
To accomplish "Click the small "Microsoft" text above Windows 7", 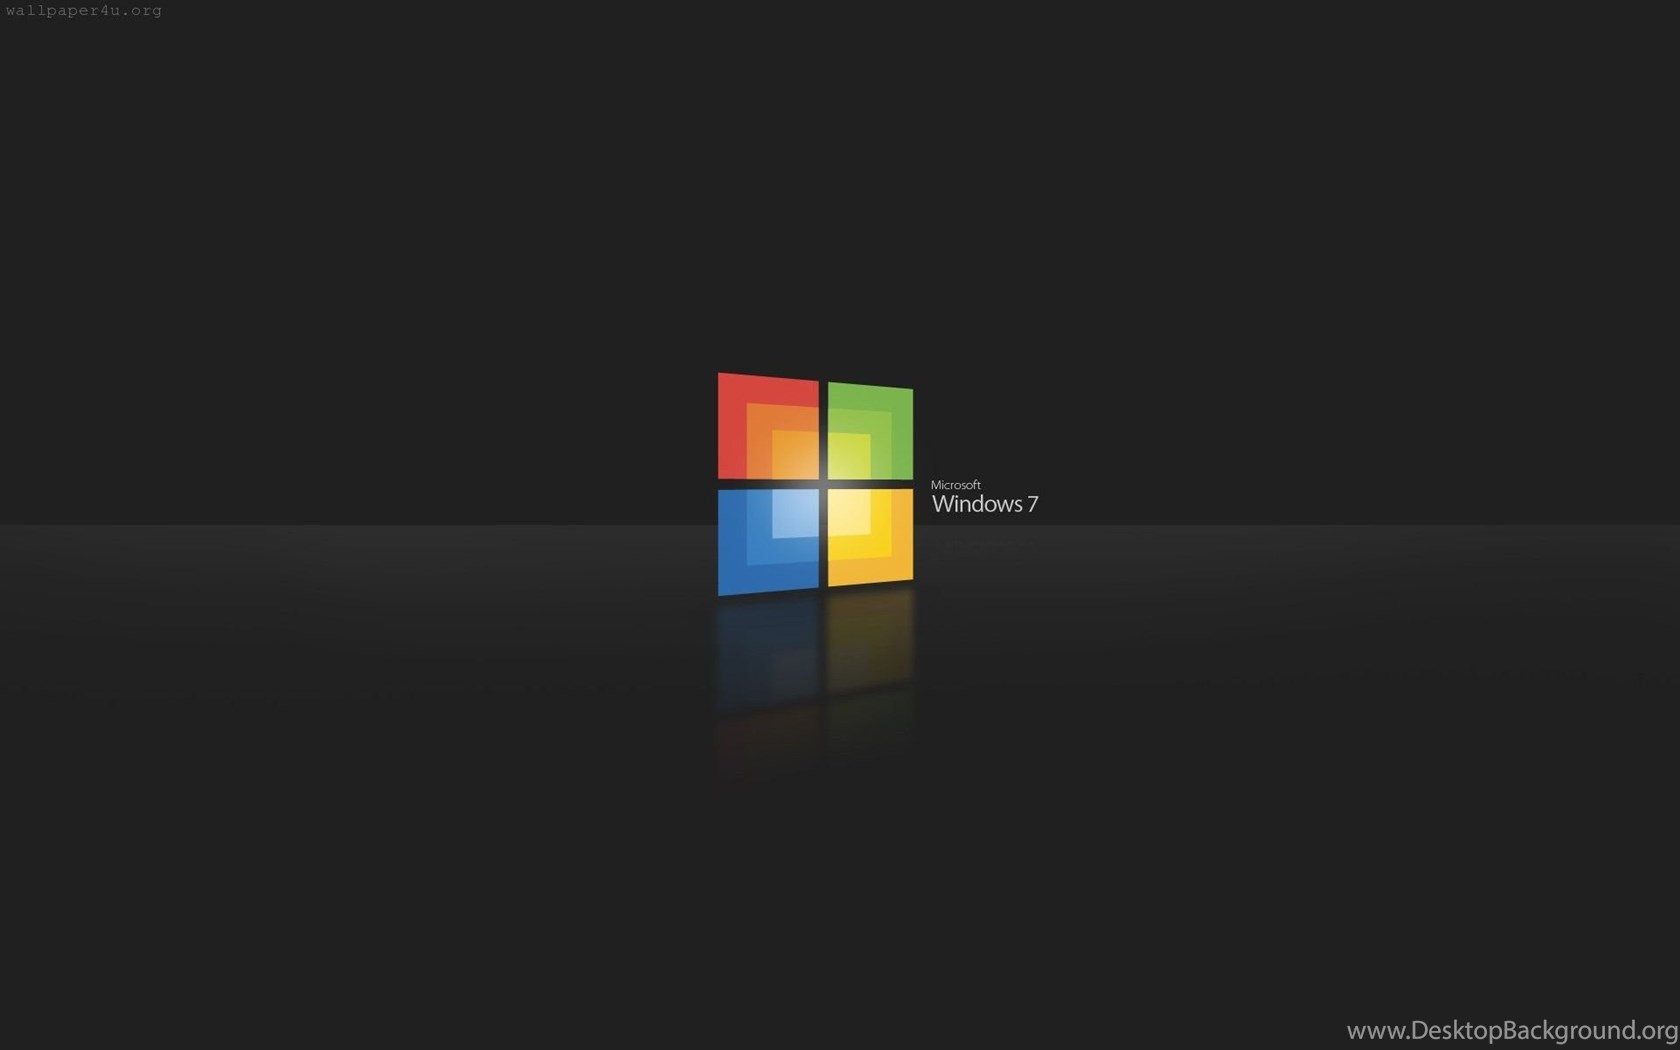I will coord(956,485).
